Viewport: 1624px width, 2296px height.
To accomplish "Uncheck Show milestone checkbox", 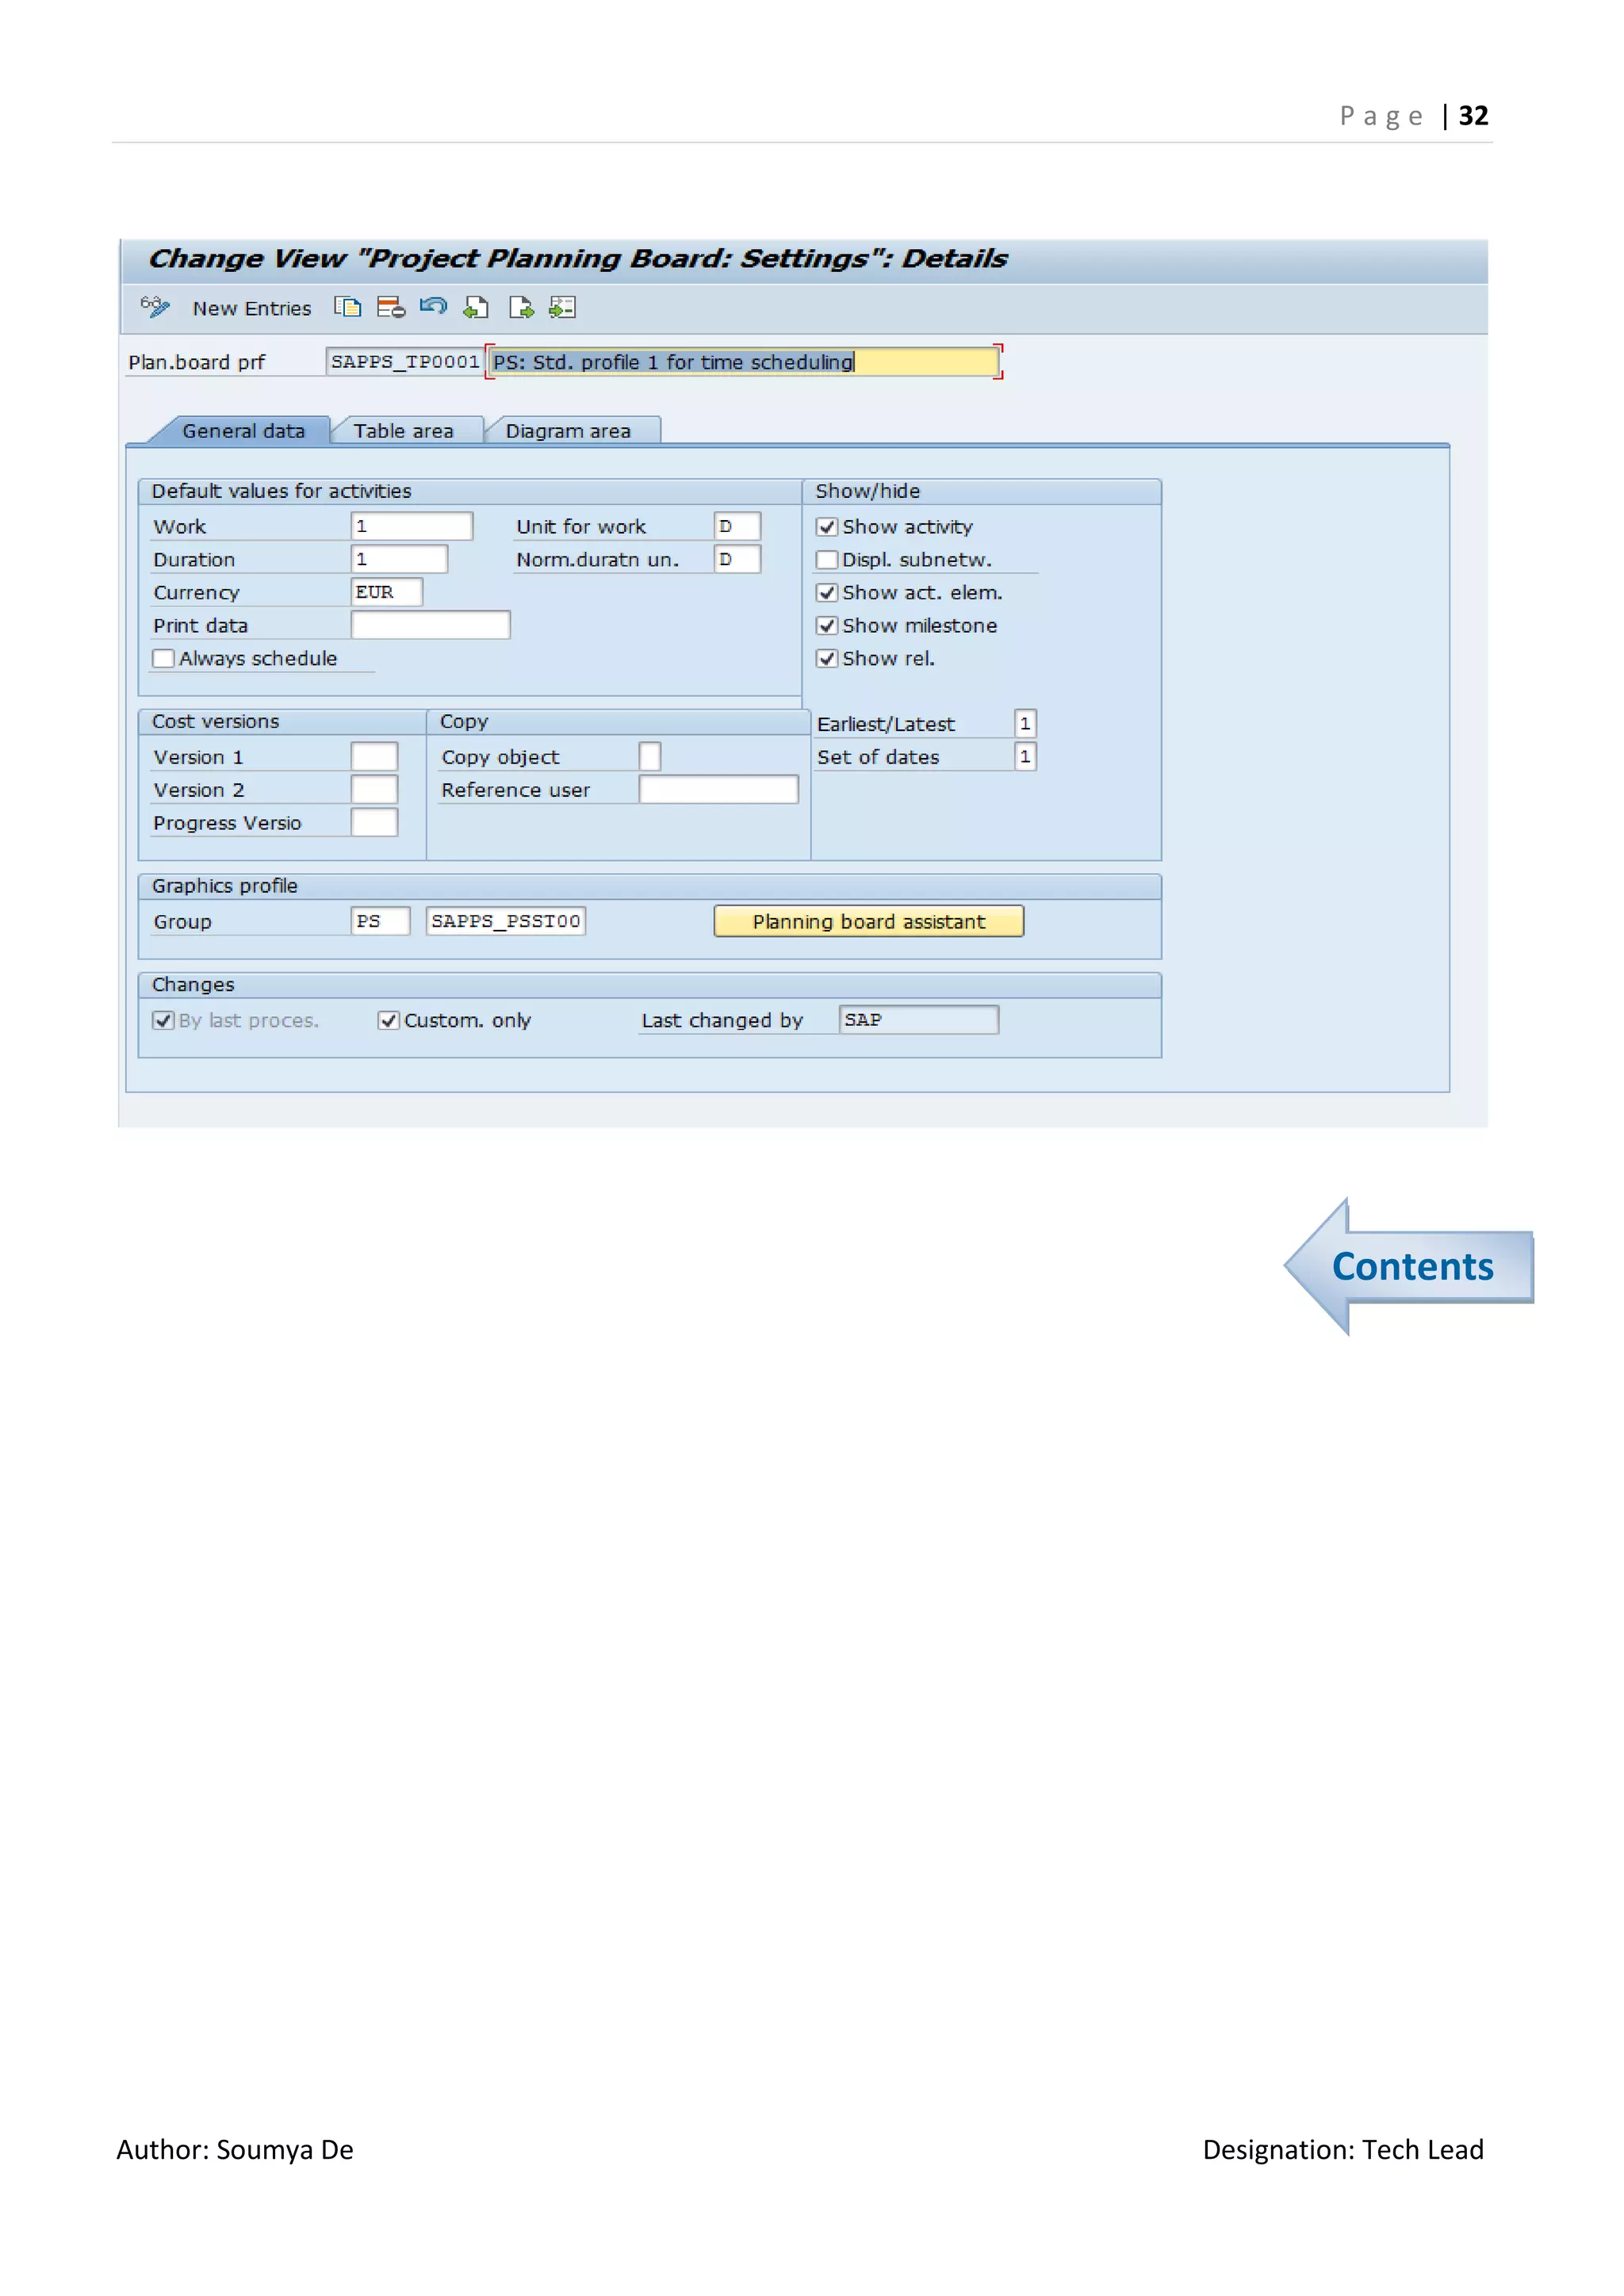I will pos(827,626).
